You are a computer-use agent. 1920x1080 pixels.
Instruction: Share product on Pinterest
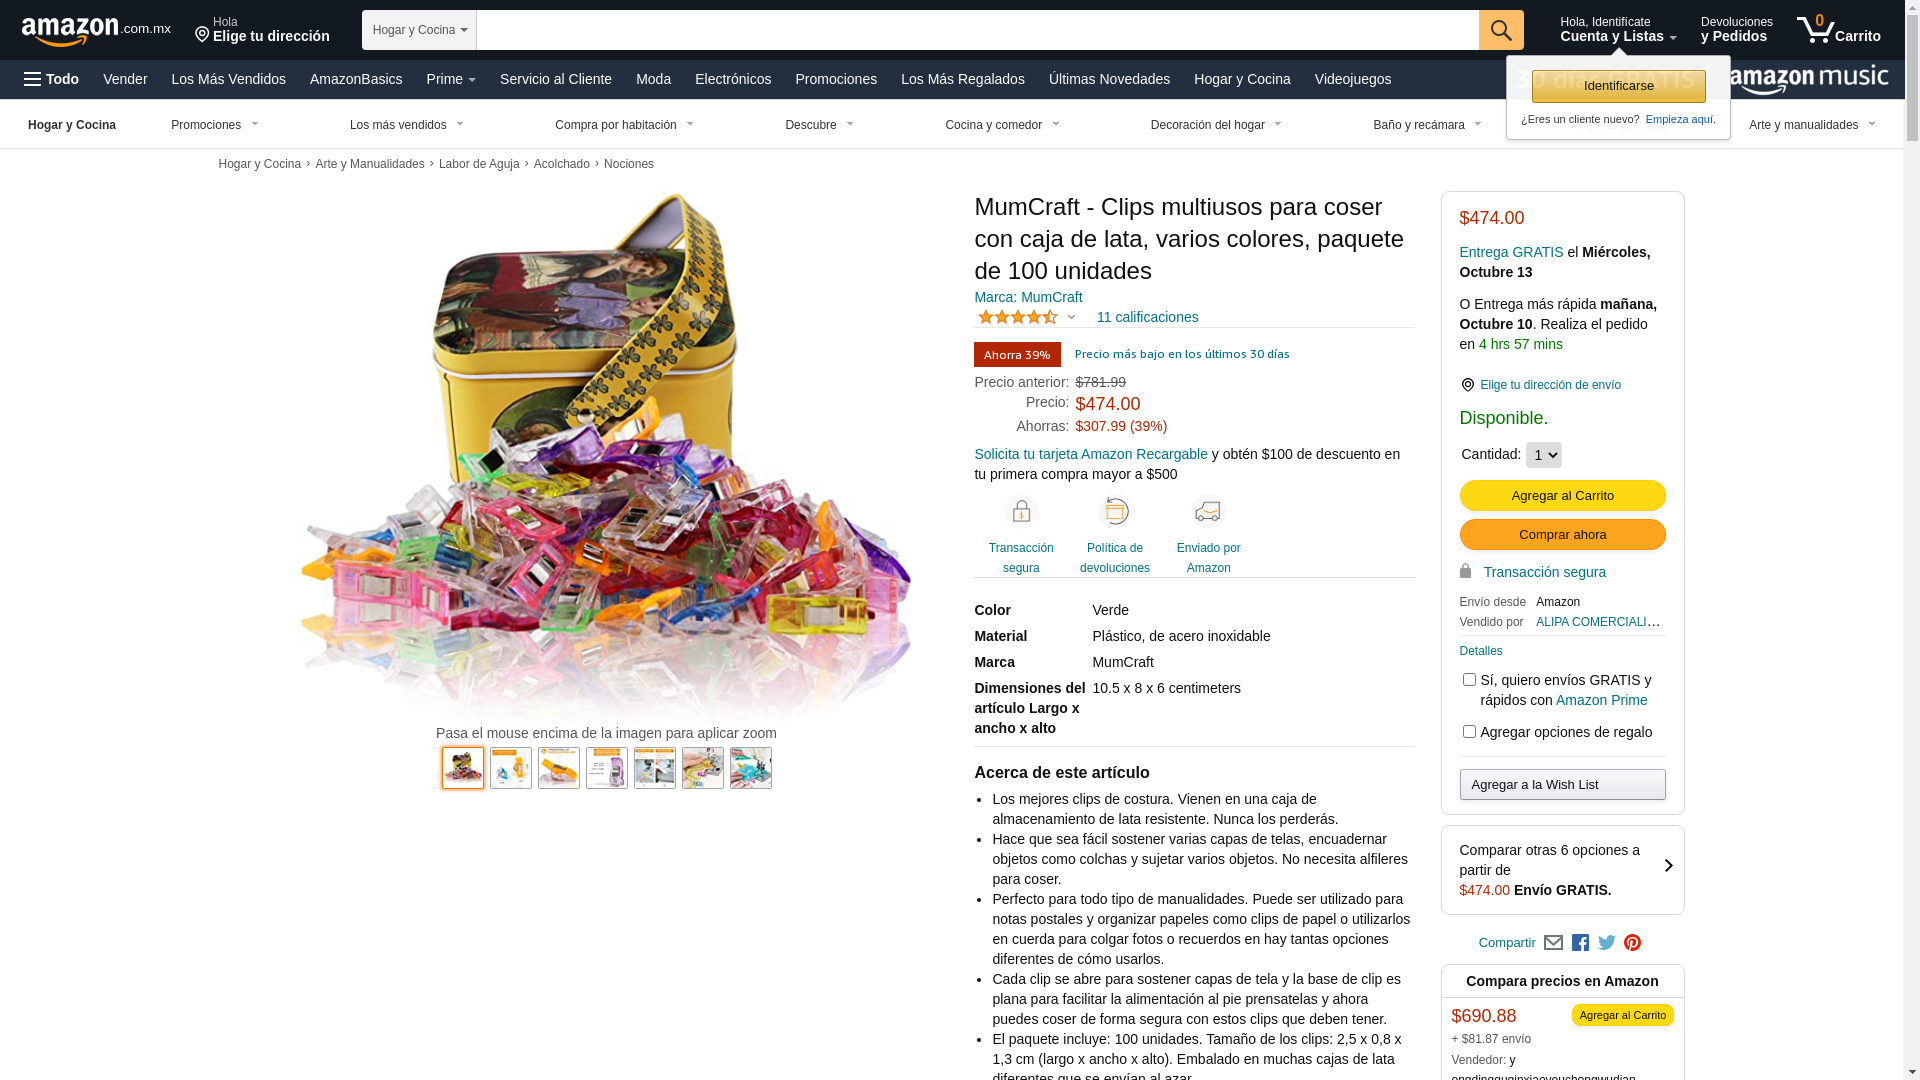click(x=1632, y=943)
